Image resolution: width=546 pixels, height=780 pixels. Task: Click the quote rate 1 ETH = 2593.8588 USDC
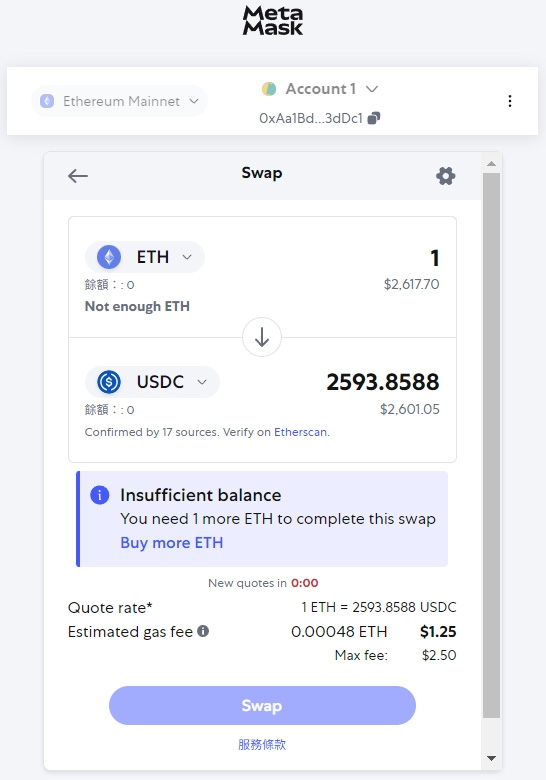pos(378,607)
